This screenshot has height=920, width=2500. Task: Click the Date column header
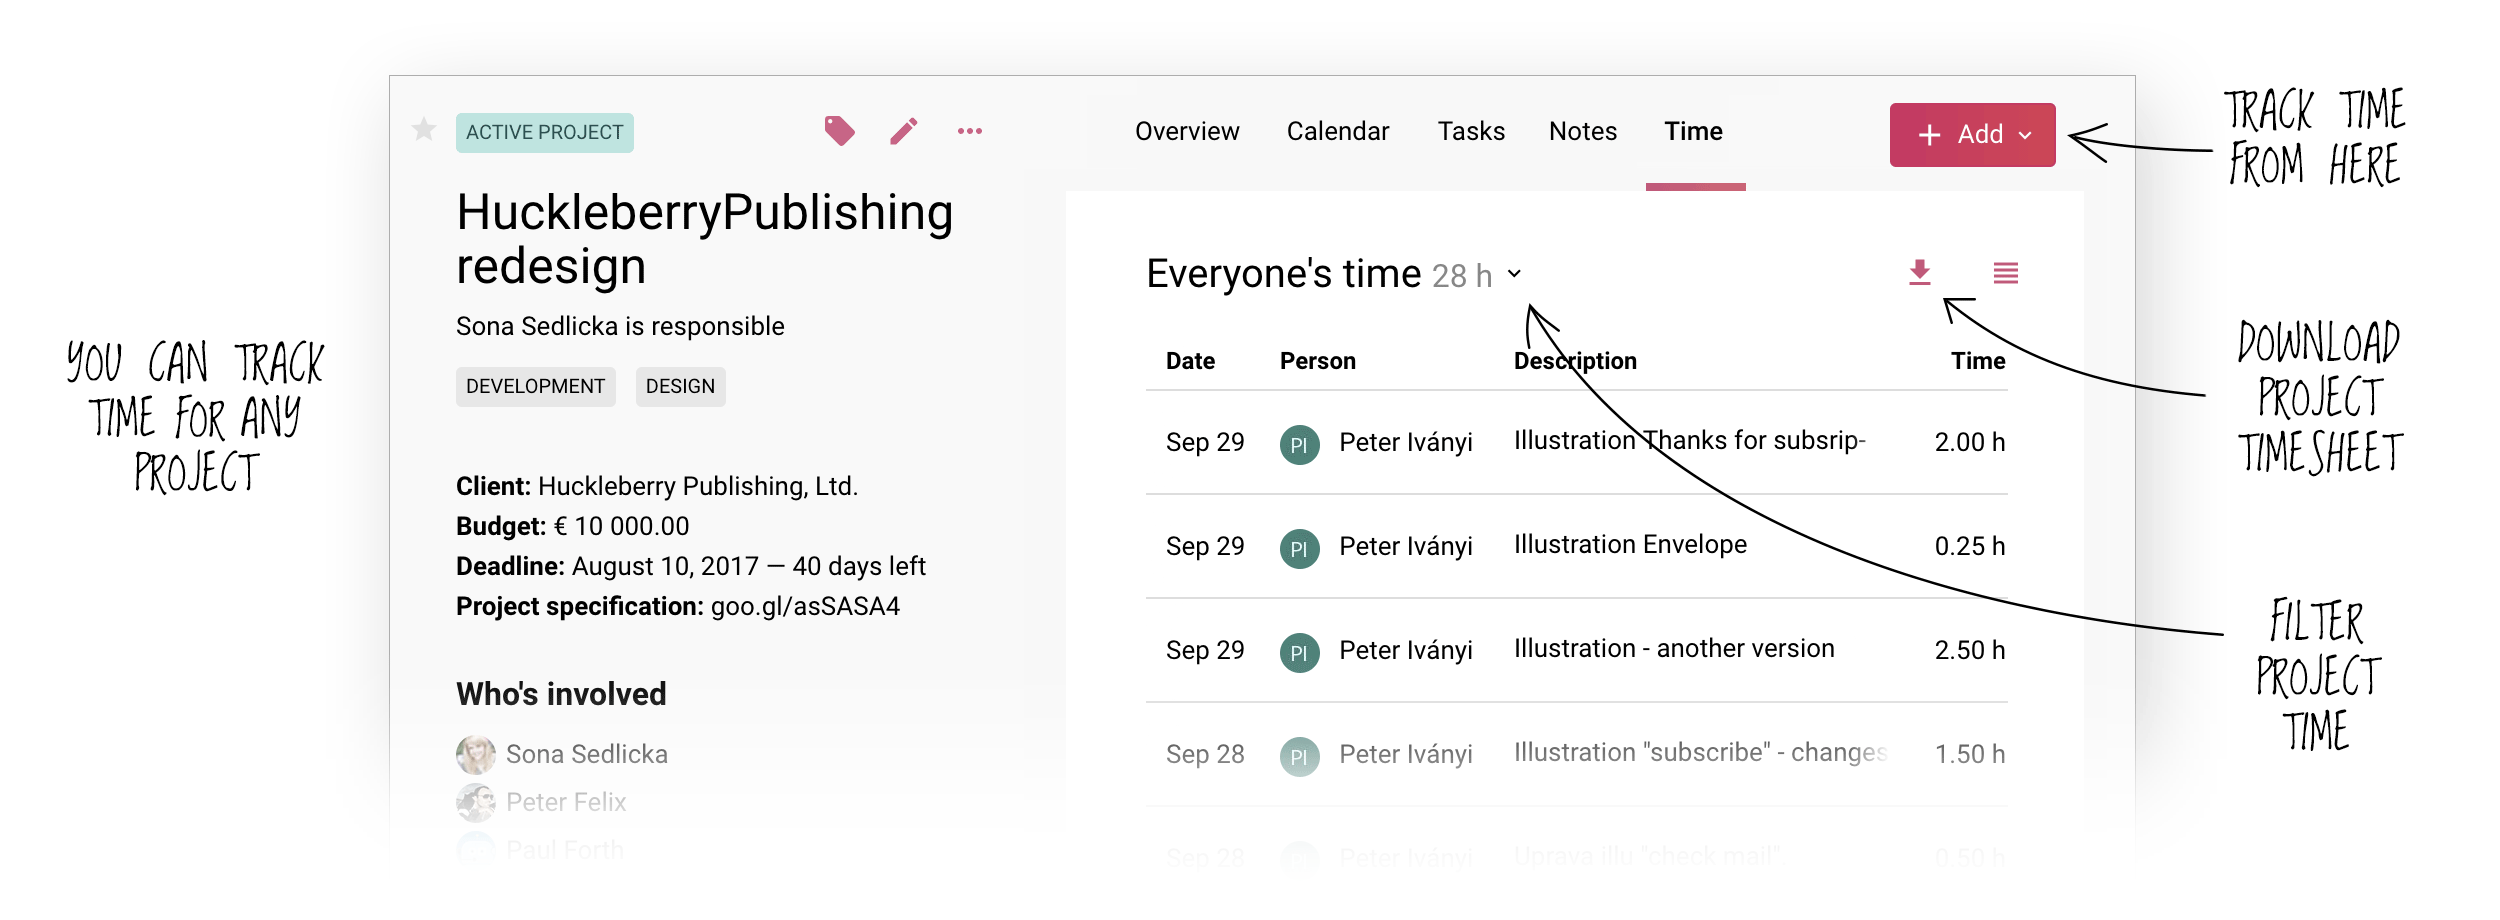1190,361
